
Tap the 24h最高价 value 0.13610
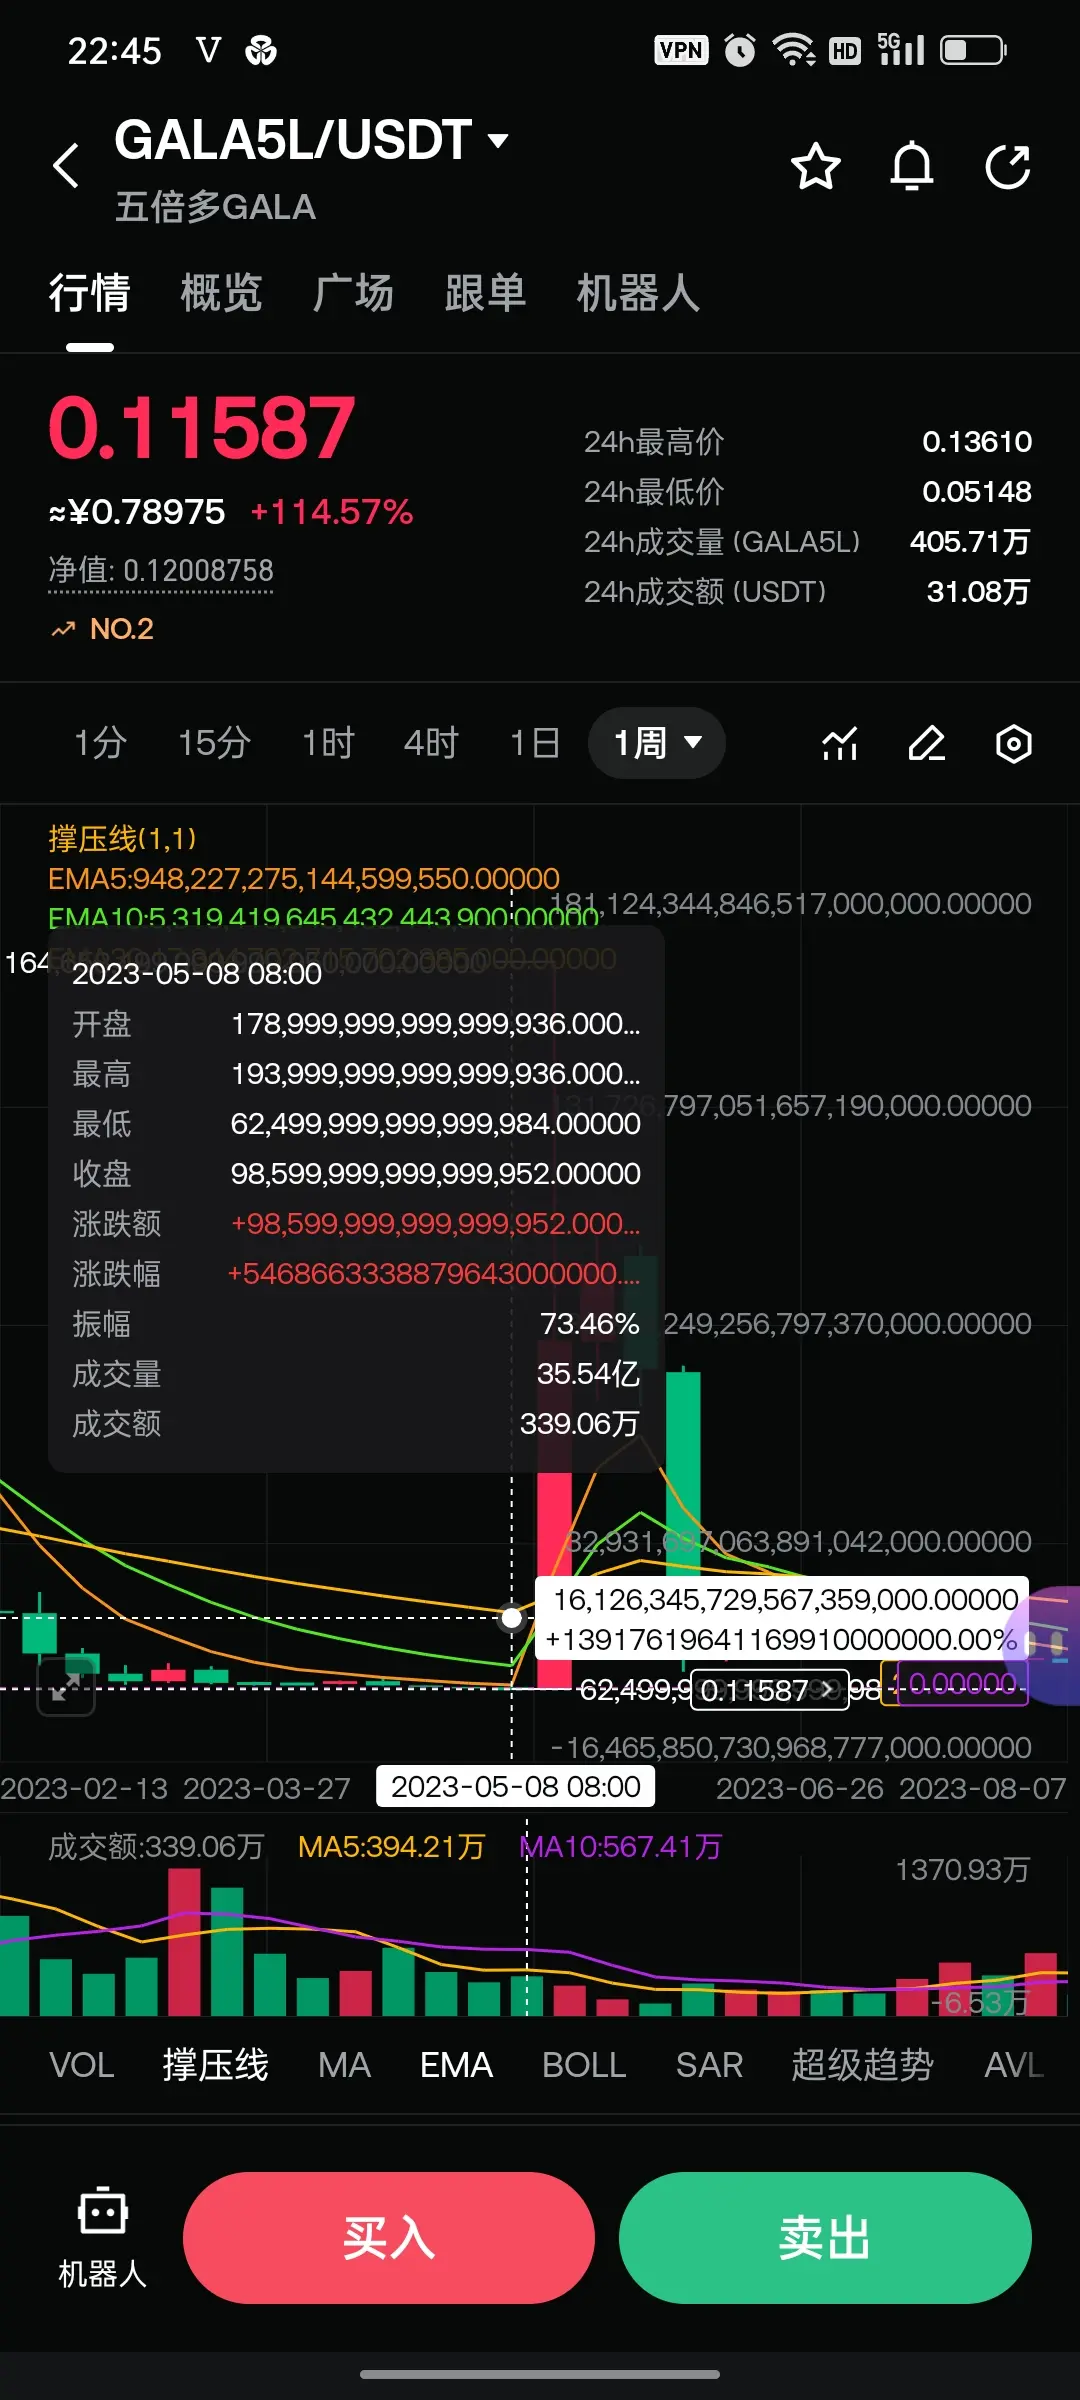pyautogui.click(x=977, y=442)
